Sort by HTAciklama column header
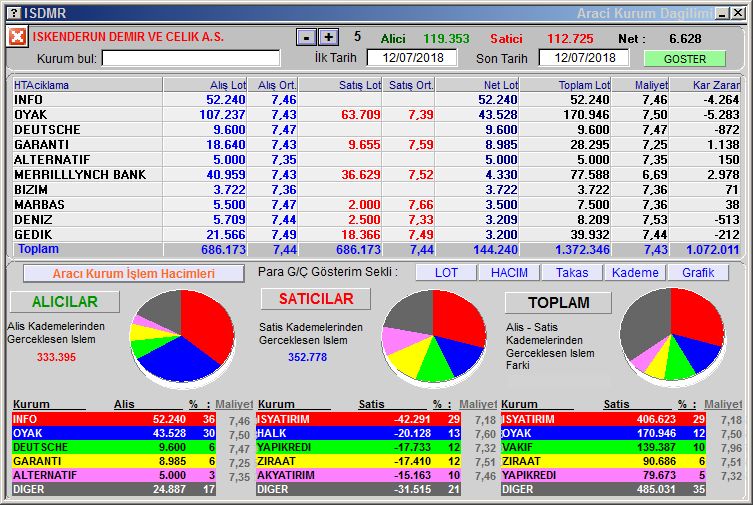The height and width of the screenshot is (505, 753). [x=88, y=85]
